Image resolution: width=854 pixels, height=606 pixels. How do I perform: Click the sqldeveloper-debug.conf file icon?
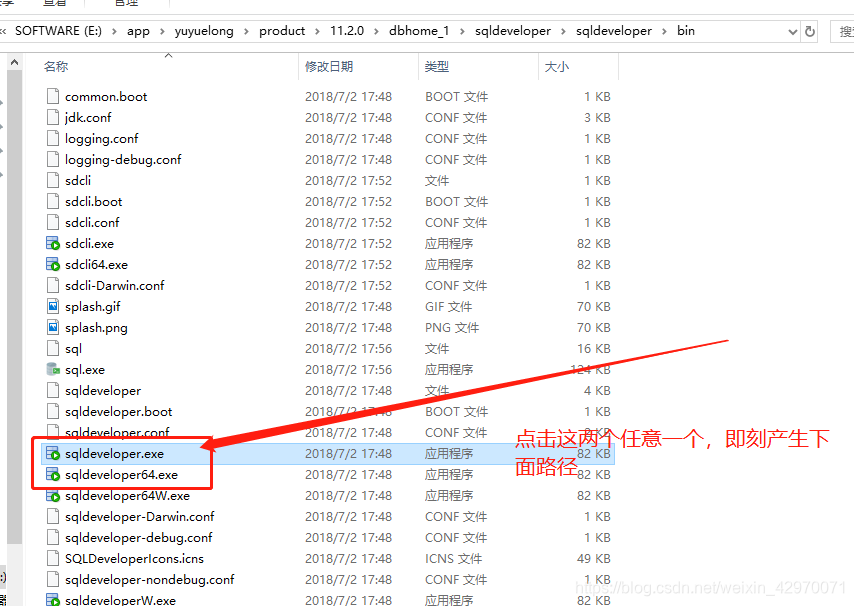coord(53,537)
